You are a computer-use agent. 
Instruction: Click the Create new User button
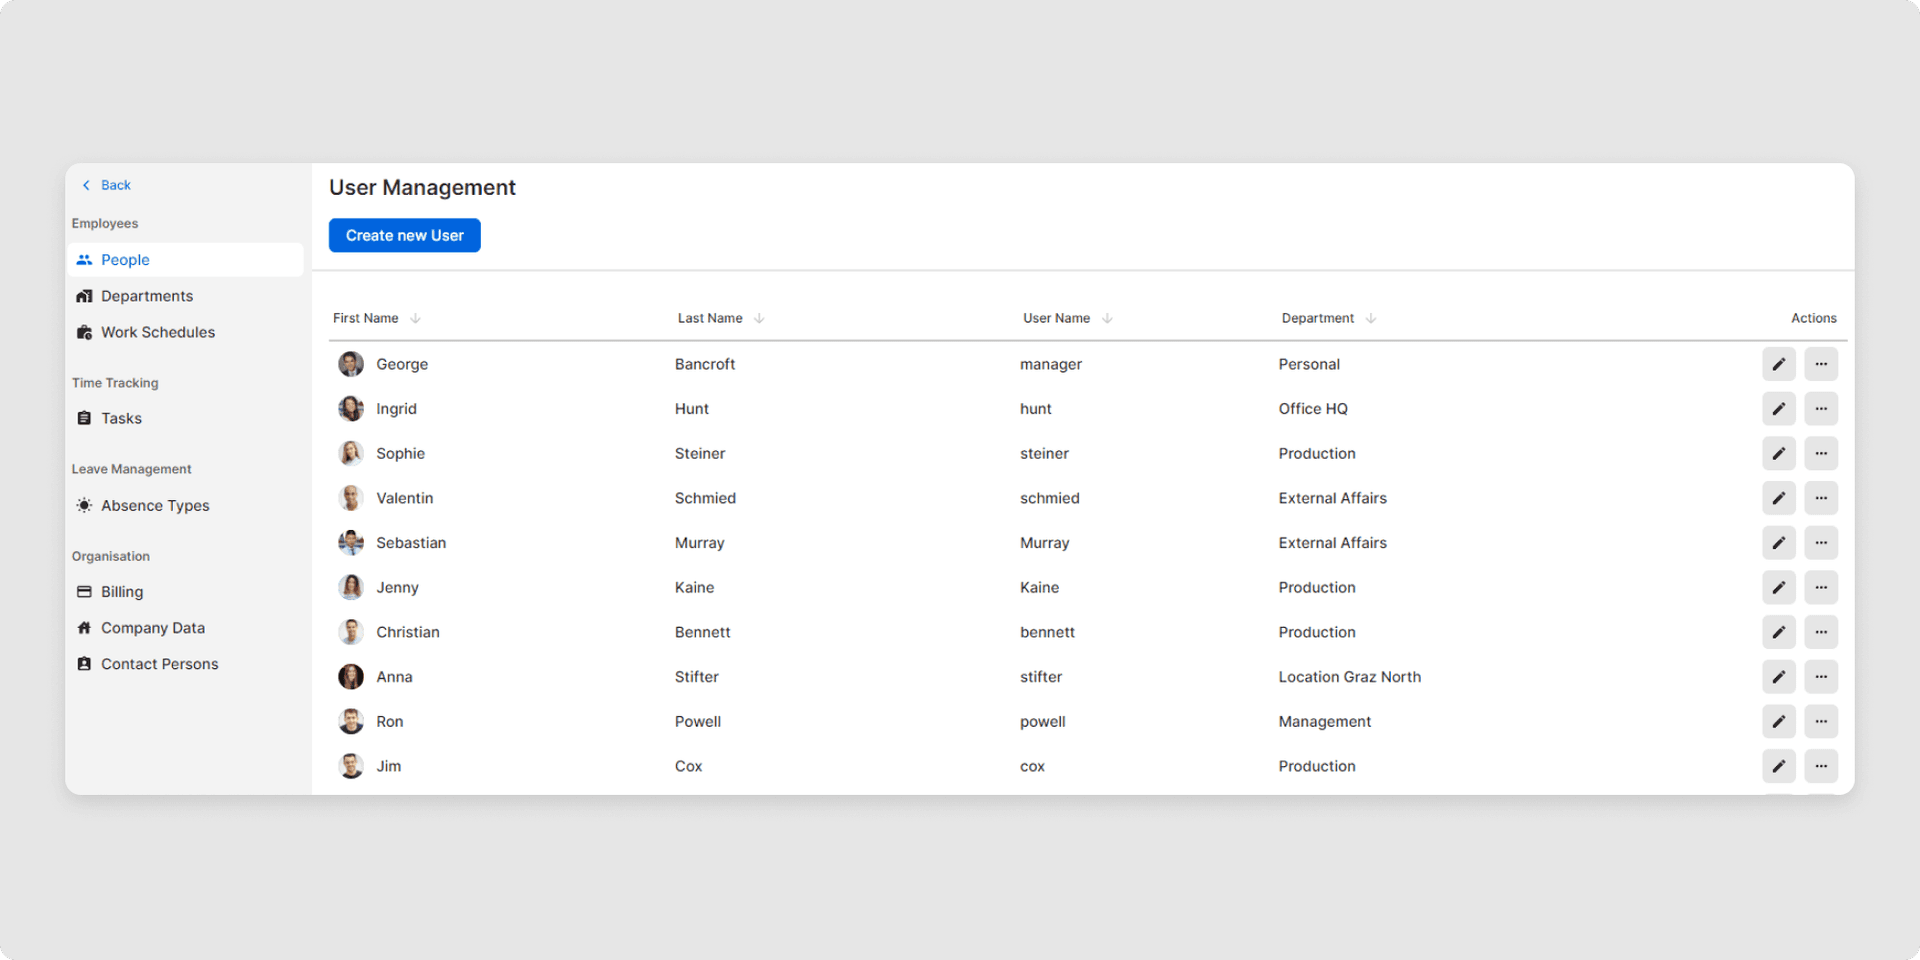(404, 236)
